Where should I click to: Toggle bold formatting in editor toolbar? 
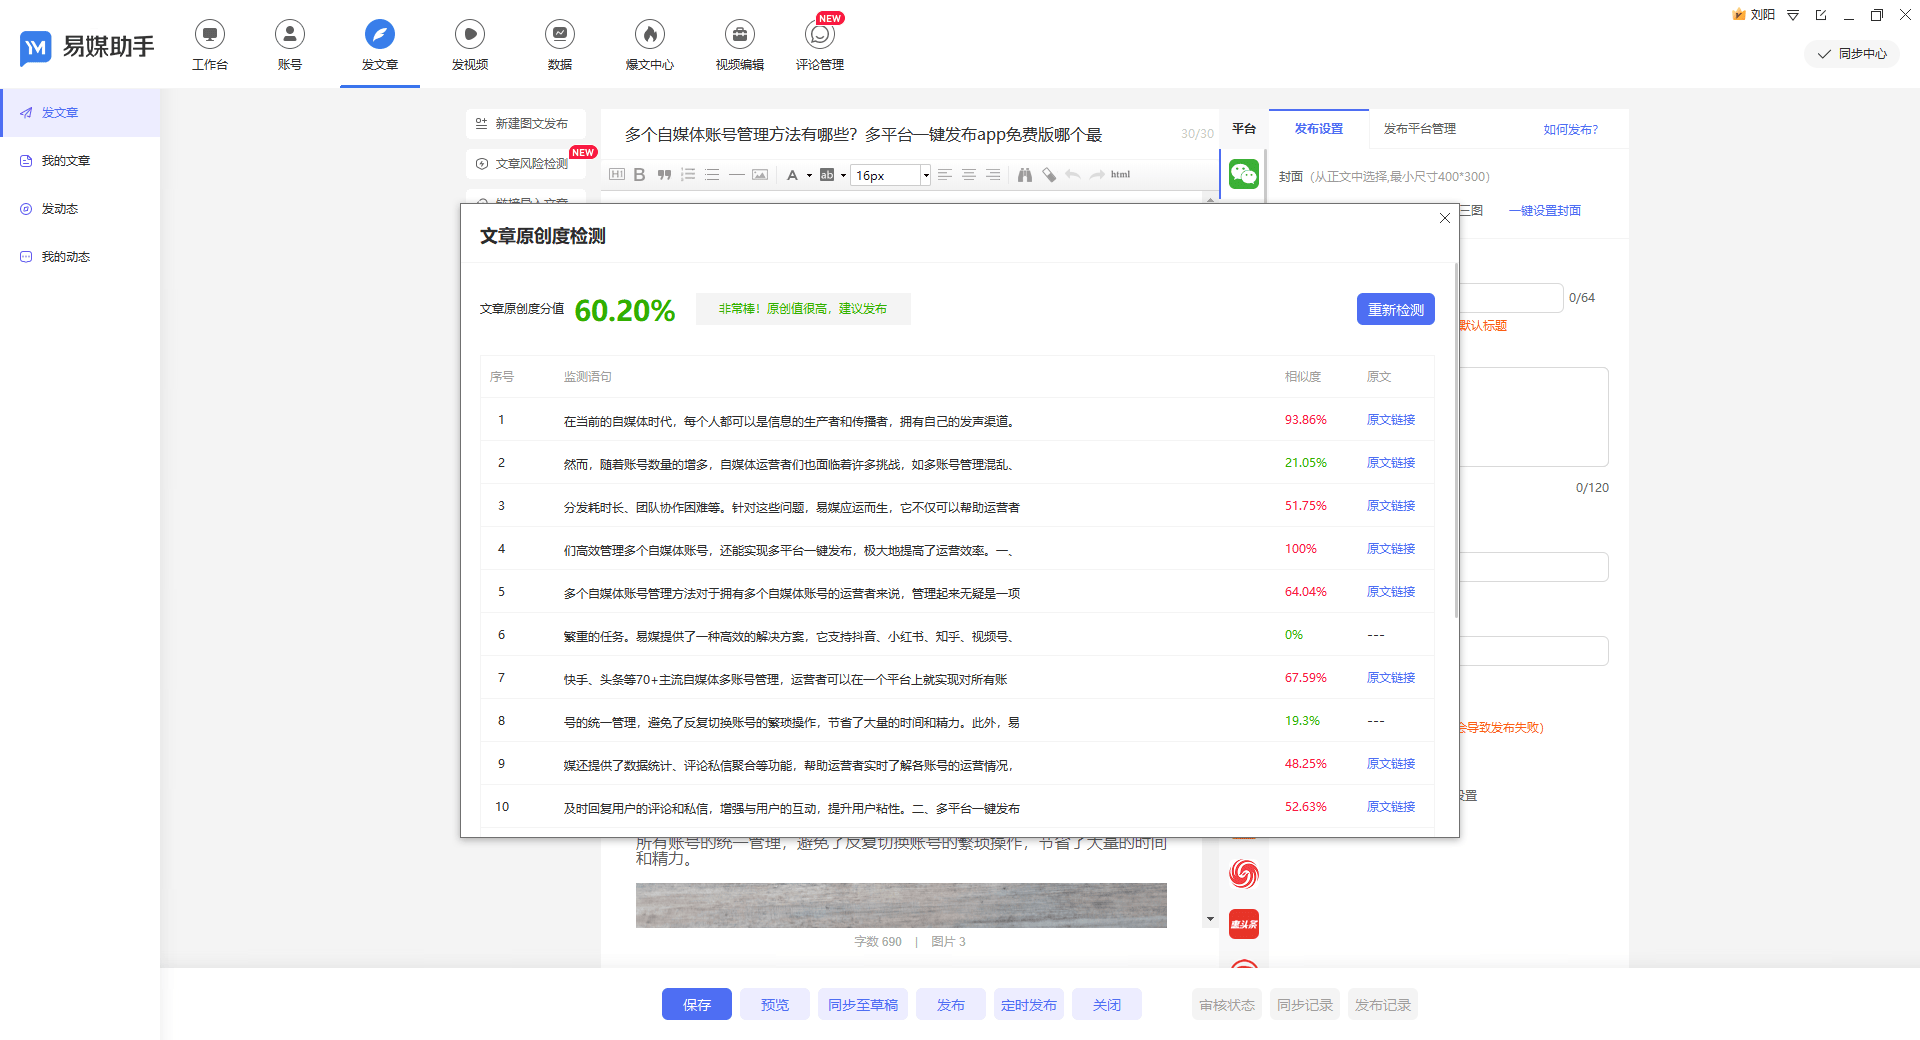click(x=640, y=175)
